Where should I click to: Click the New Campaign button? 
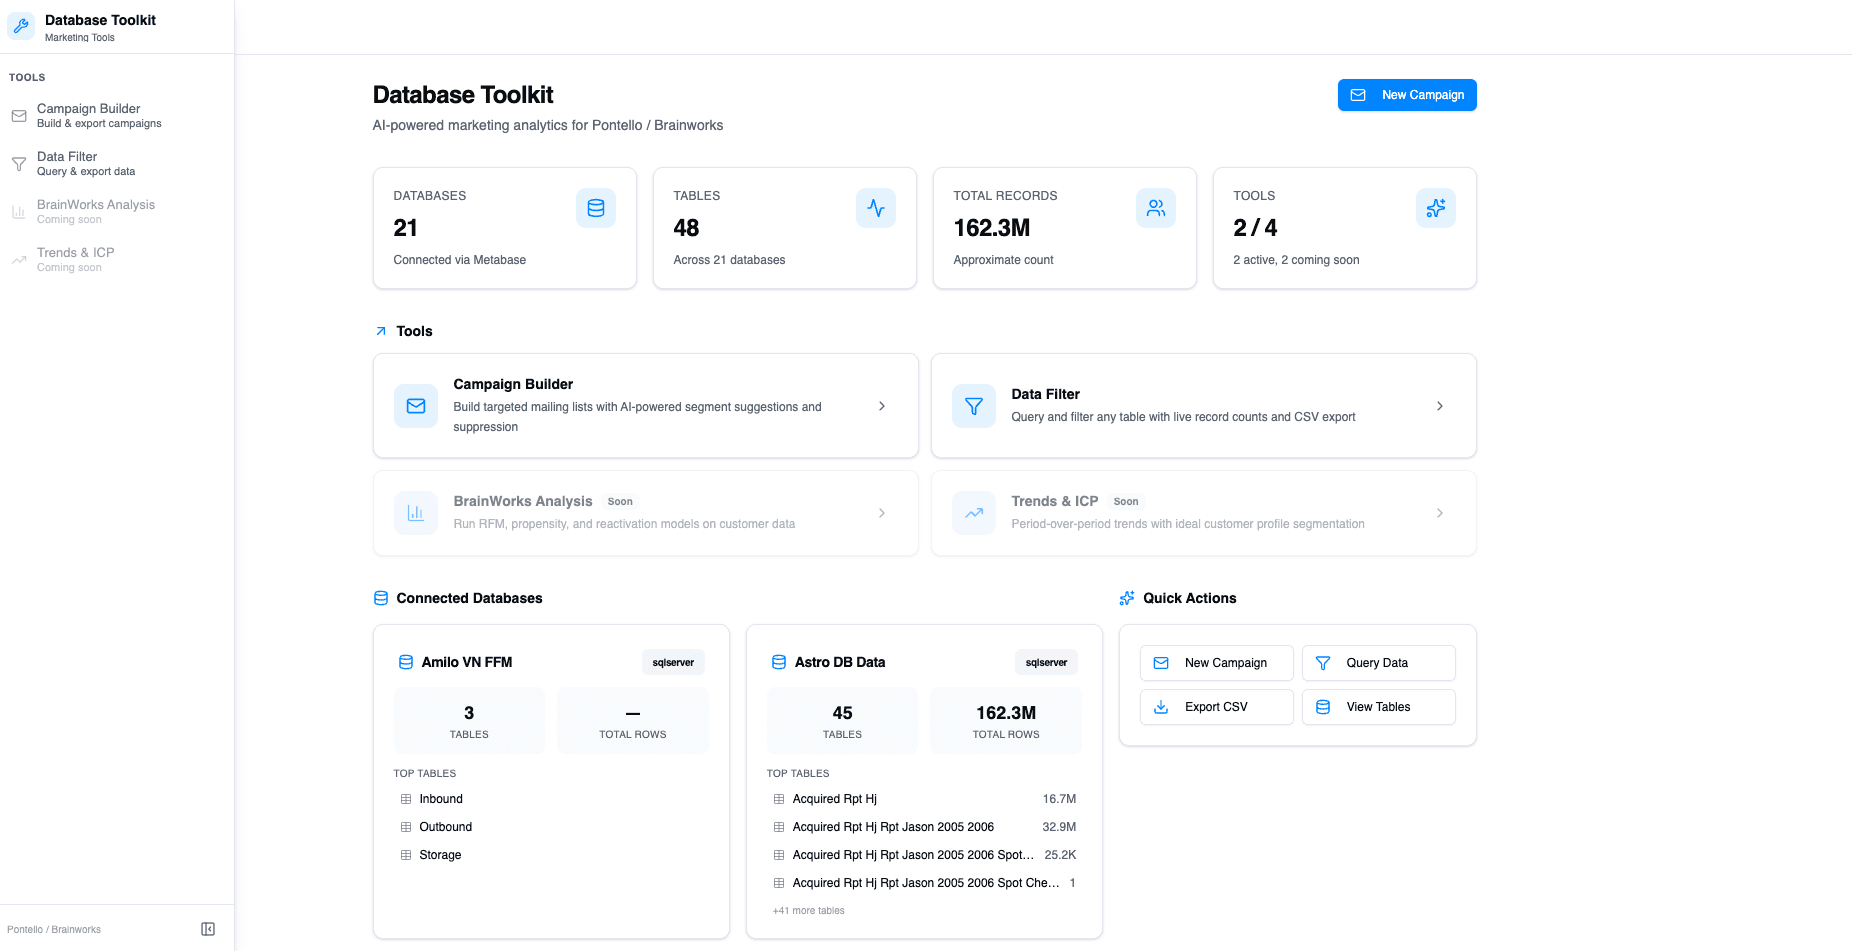point(1407,95)
